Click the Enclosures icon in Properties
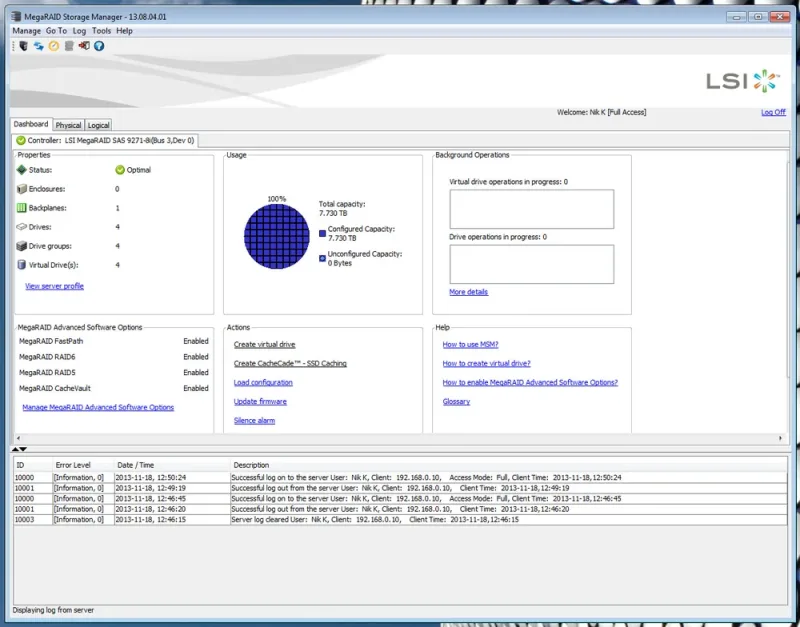 (x=21, y=189)
